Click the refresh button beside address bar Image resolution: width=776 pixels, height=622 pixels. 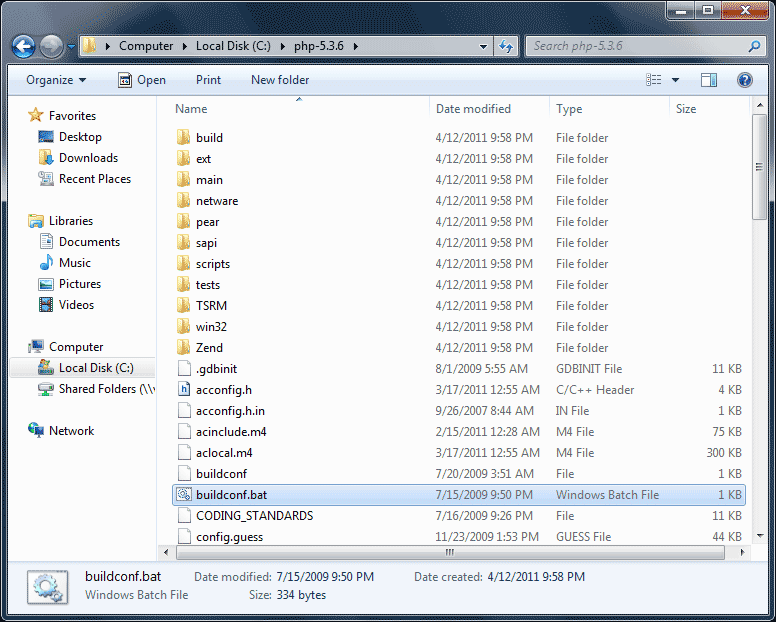click(506, 46)
